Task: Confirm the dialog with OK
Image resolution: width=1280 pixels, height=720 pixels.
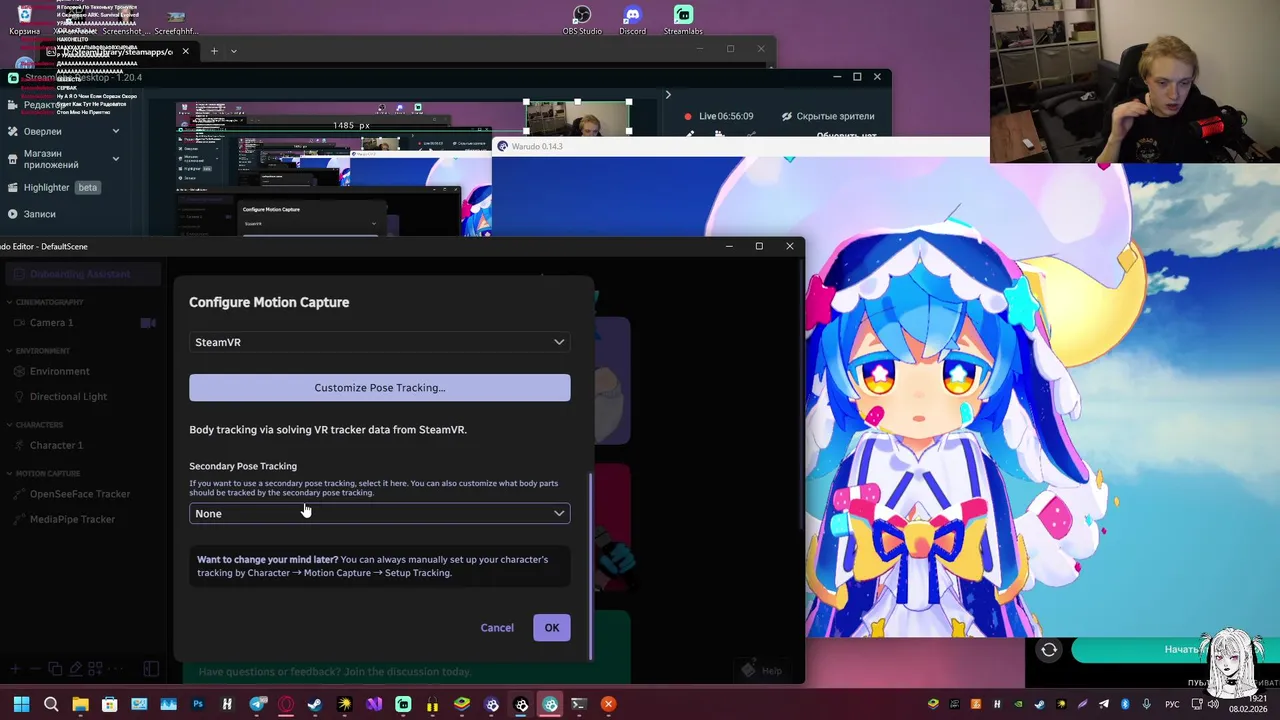Action: tap(552, 628)
